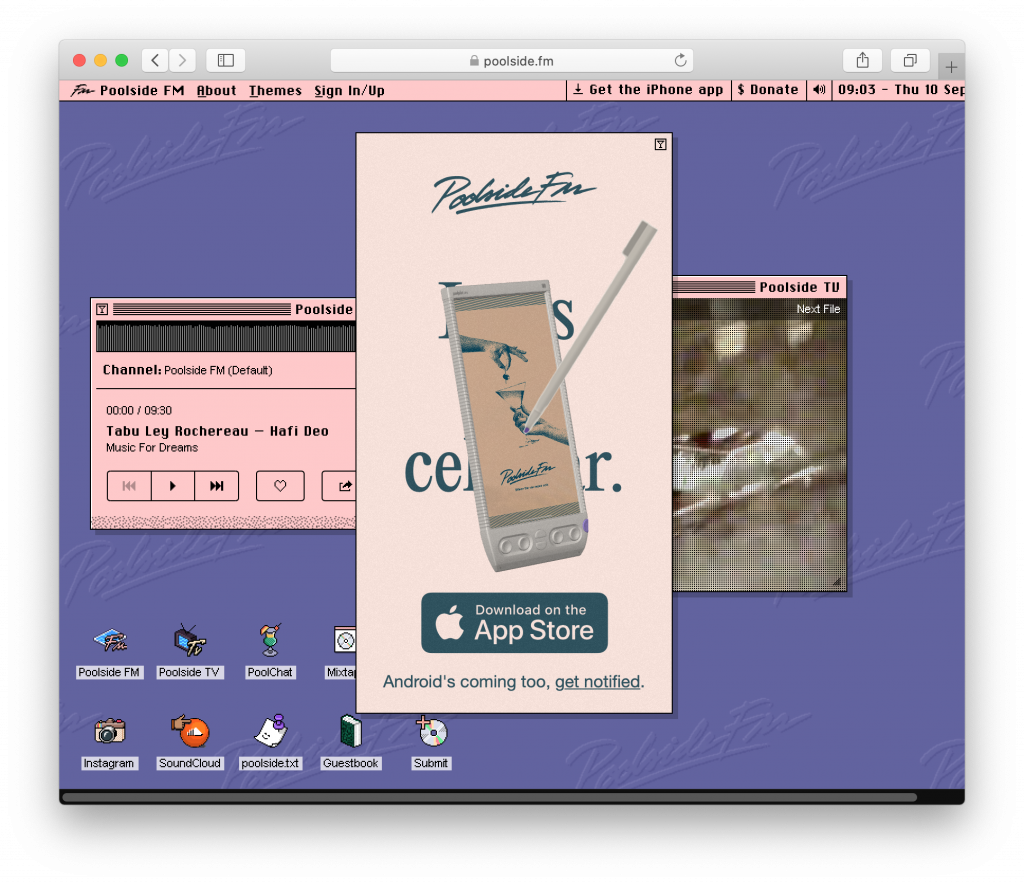This screenshot has height=883, width=1024.
Task: Click the 00:00 / 09:30 time display
Action: click(x=139, y=411)
